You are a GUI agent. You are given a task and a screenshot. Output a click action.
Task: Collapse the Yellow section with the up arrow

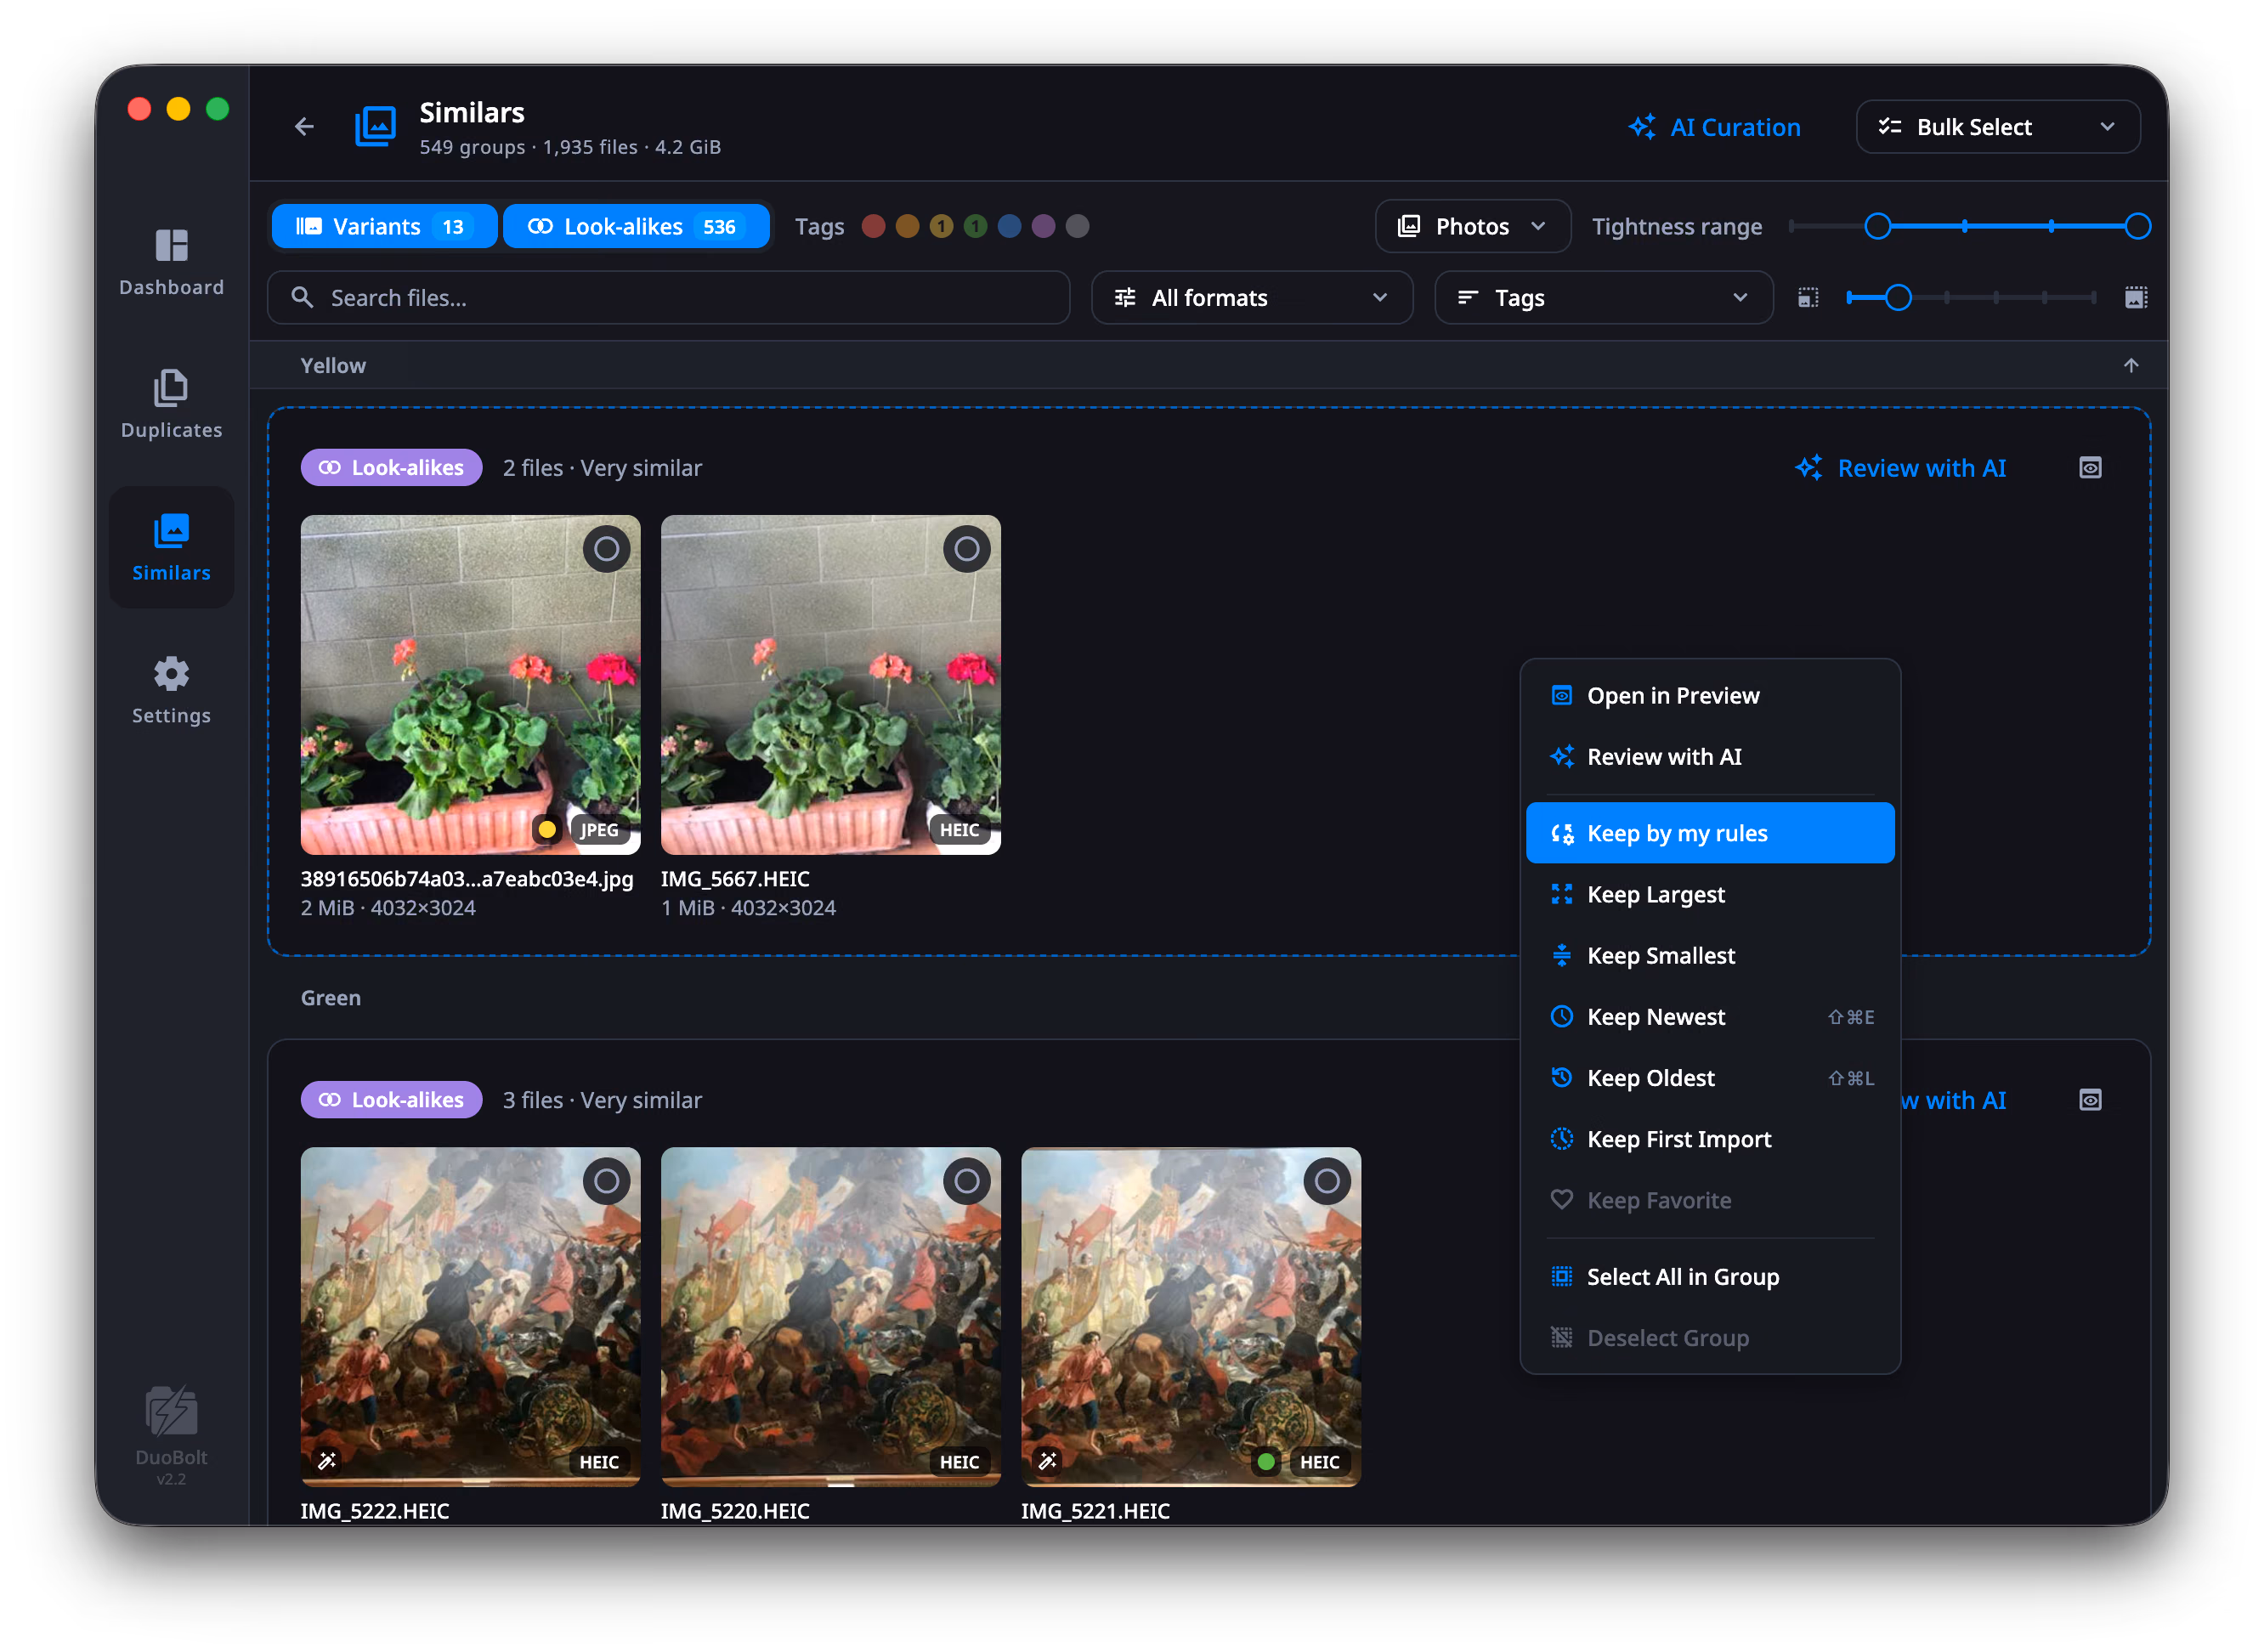point(2131,366)
